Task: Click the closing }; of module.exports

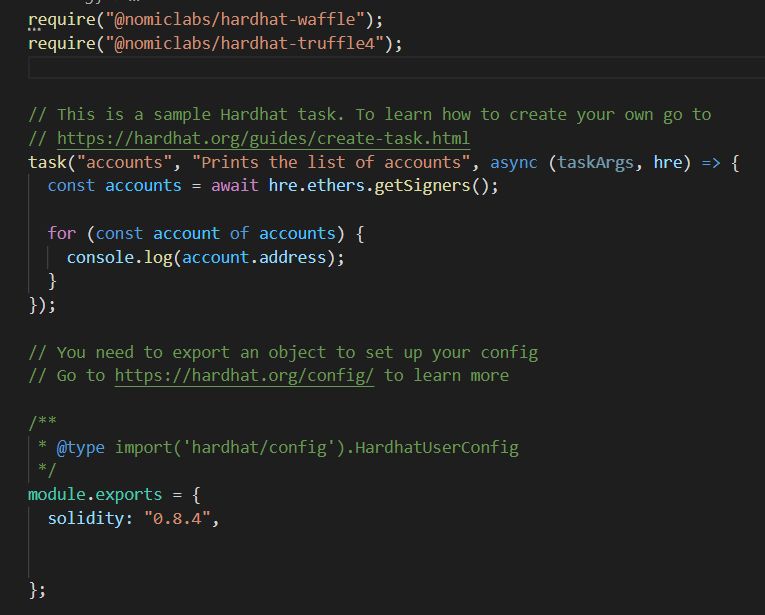Action: [38, 590]
